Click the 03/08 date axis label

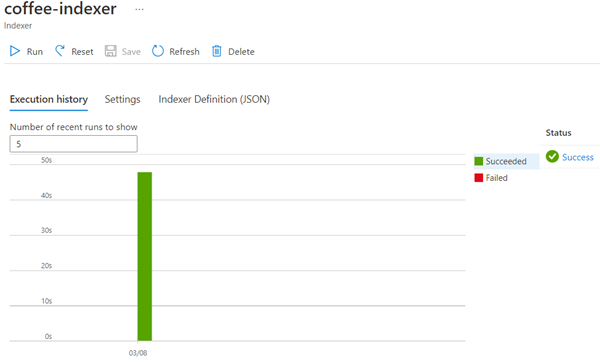(x=138, y=353)
